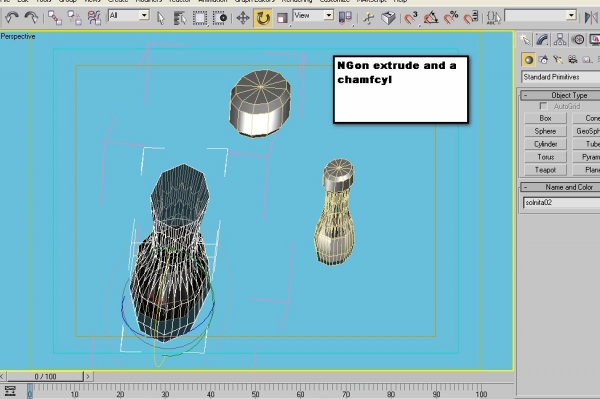The image size is (600, 399).
Task: Open the Mini Curve Editor icon by the track bar
Action: click(x=10, y=391)
